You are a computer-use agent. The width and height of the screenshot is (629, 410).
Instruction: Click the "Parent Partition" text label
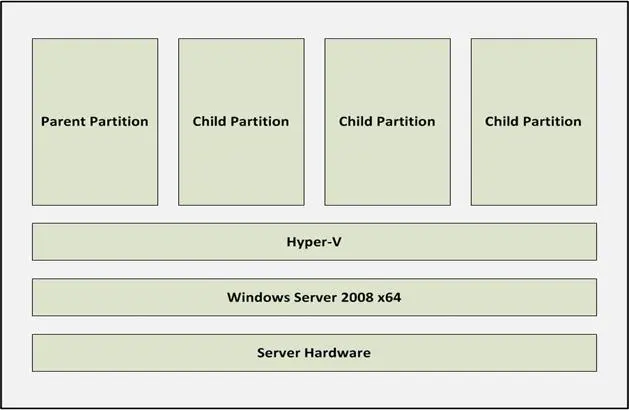[x=94, y=122]
